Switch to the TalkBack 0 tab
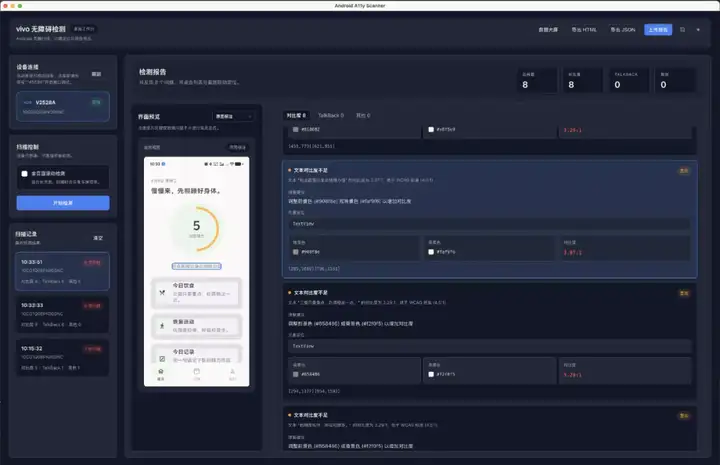The image size is (720, 465). (x=331, y=115)
